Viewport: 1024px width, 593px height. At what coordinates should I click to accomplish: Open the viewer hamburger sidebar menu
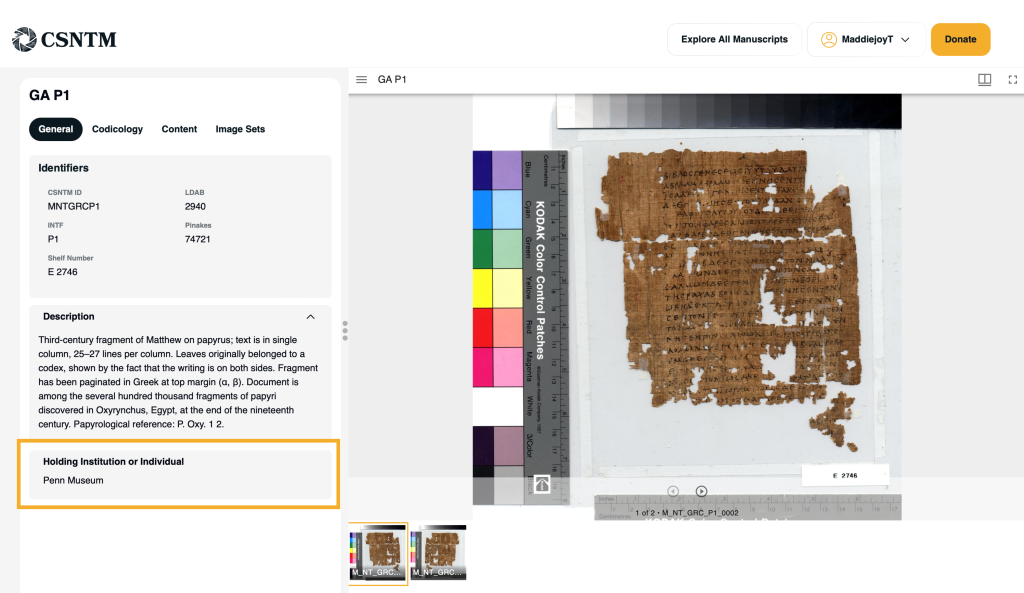point(362,80)
